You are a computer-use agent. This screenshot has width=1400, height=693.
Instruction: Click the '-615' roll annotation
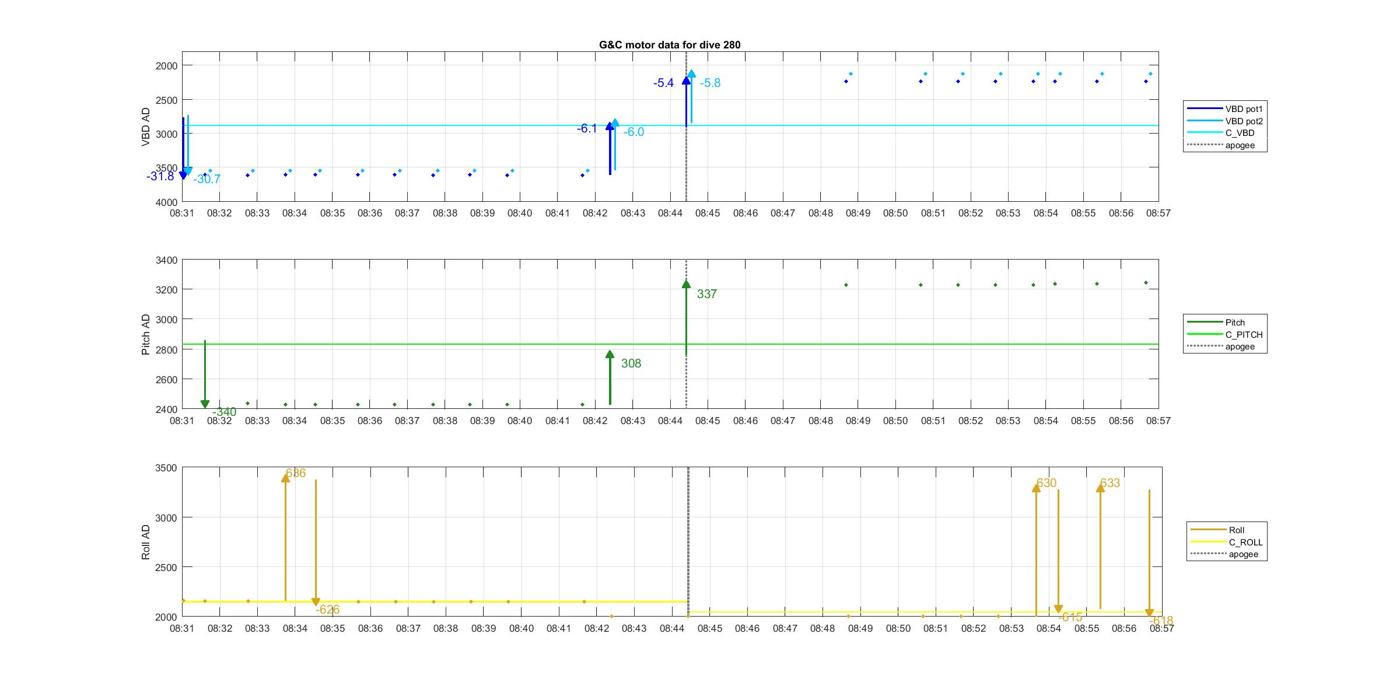1070,617
